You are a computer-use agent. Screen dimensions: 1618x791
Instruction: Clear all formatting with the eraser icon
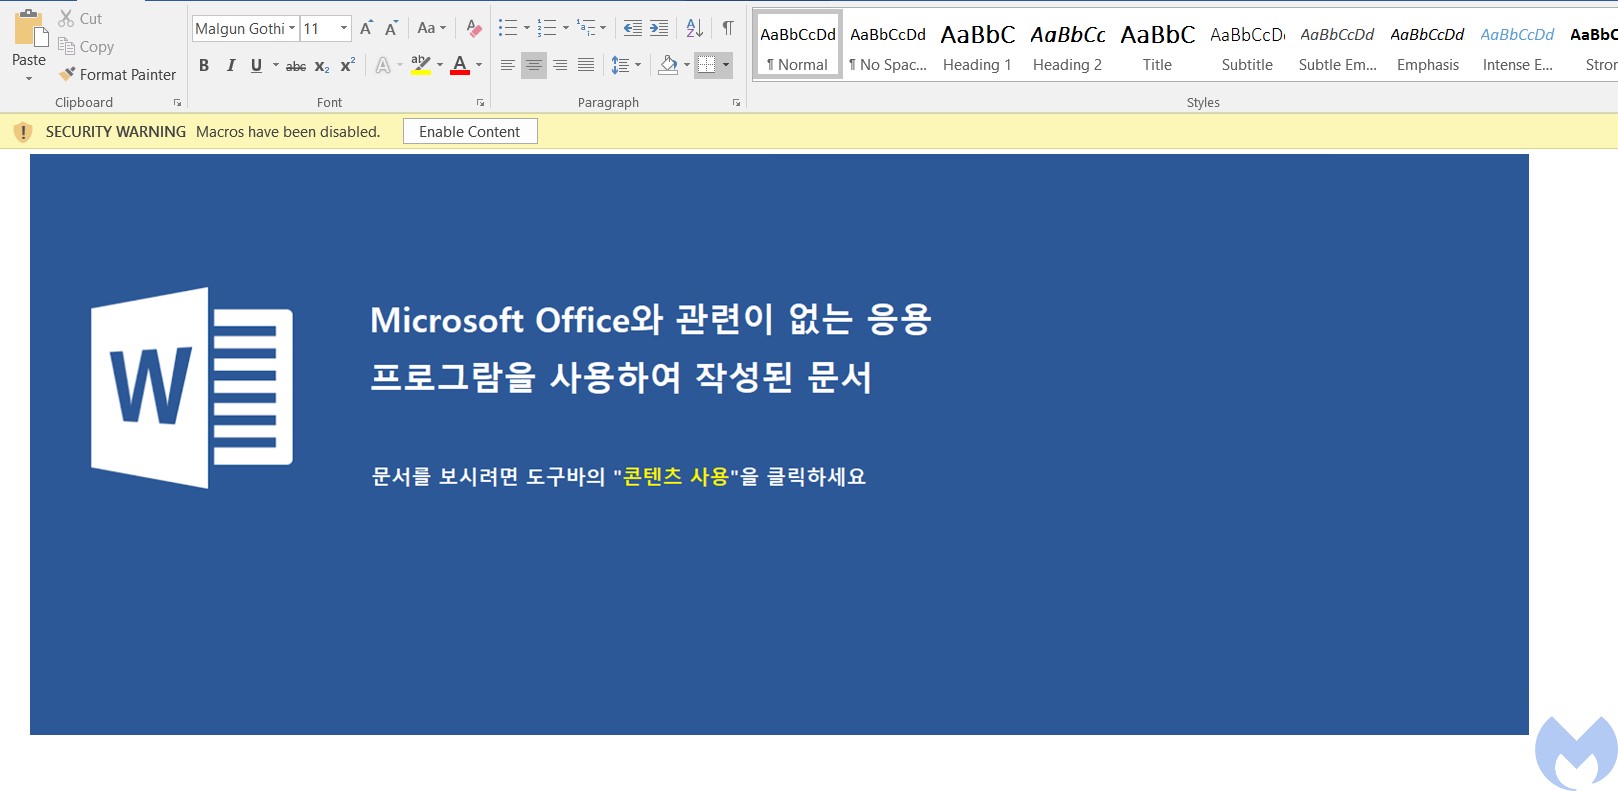click(474, 29)
